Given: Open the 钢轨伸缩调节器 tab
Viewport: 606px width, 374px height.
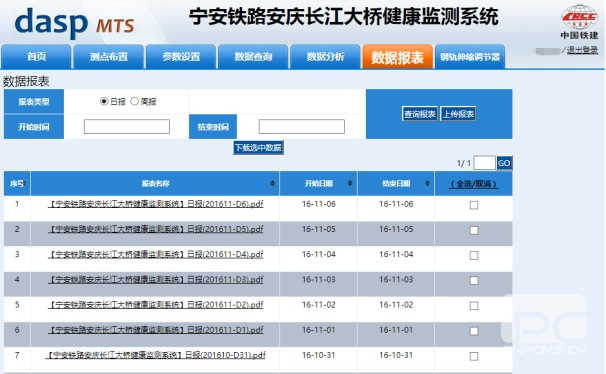Looking at the screenshot, I should [470, 56].
